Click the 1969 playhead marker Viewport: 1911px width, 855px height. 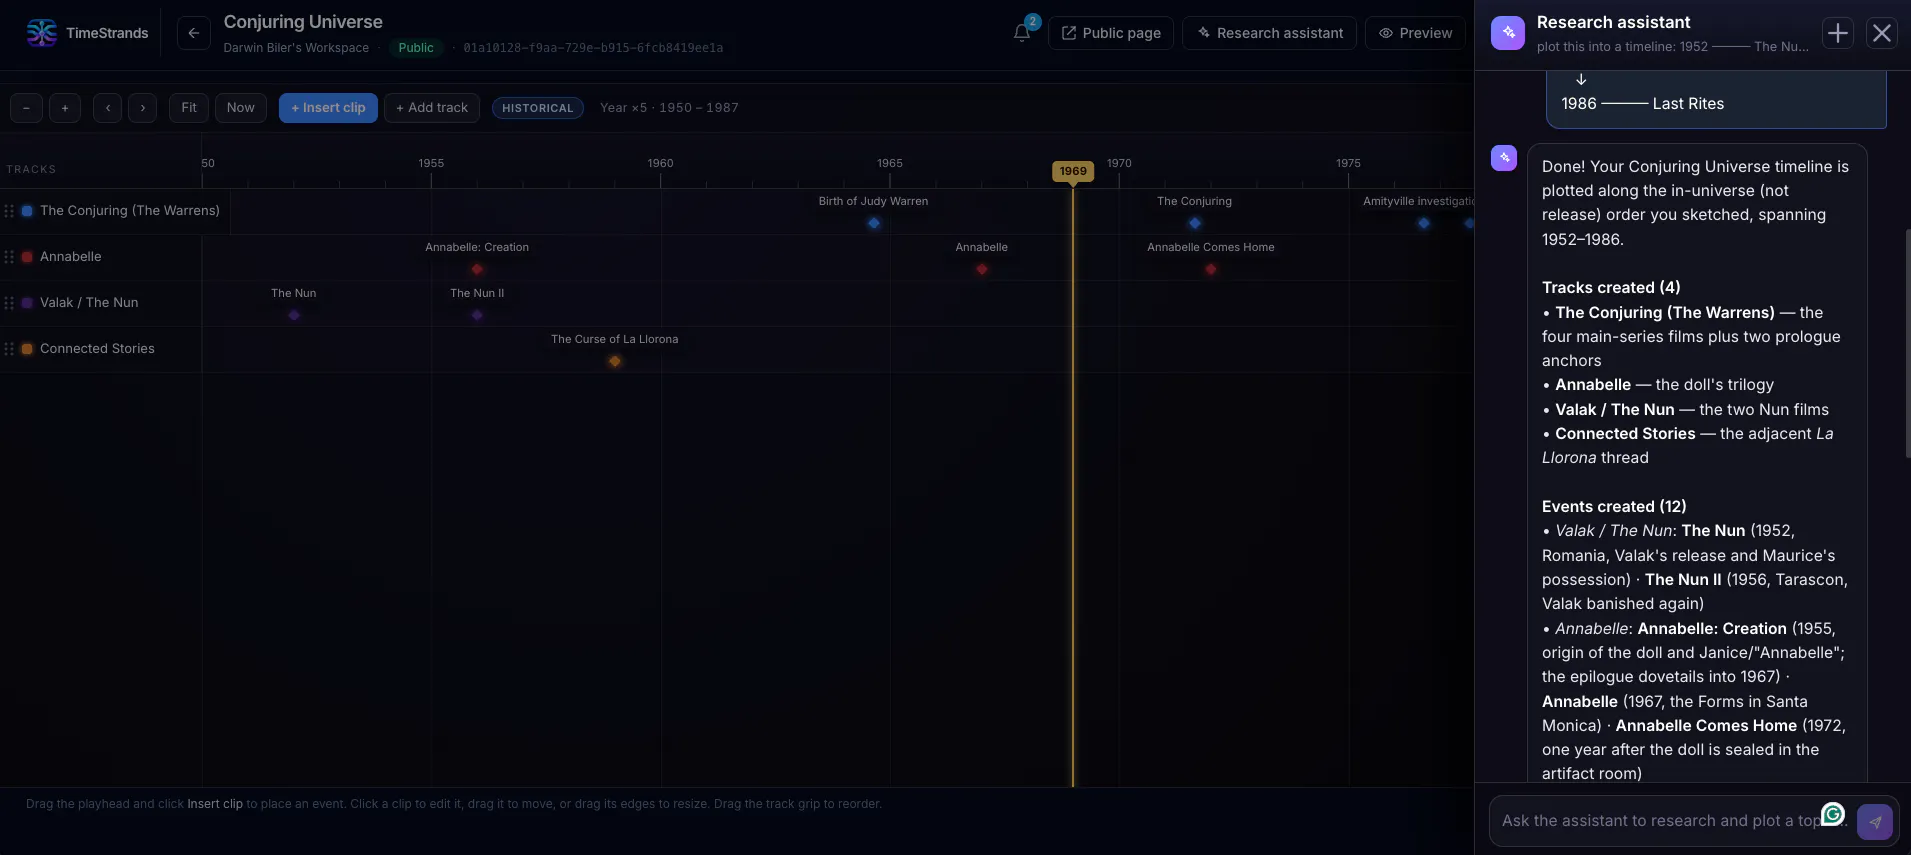point(1073,171)
